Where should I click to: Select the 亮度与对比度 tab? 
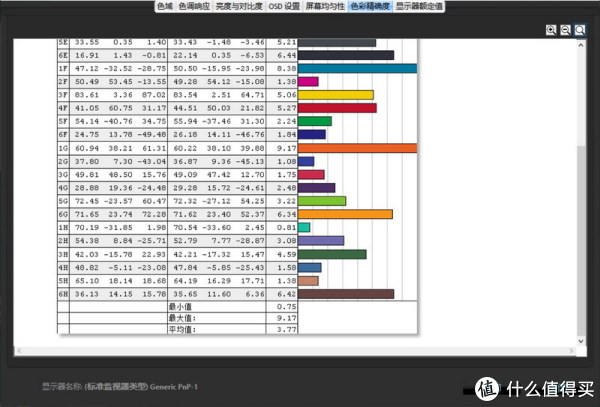click(x=239, y=7)
